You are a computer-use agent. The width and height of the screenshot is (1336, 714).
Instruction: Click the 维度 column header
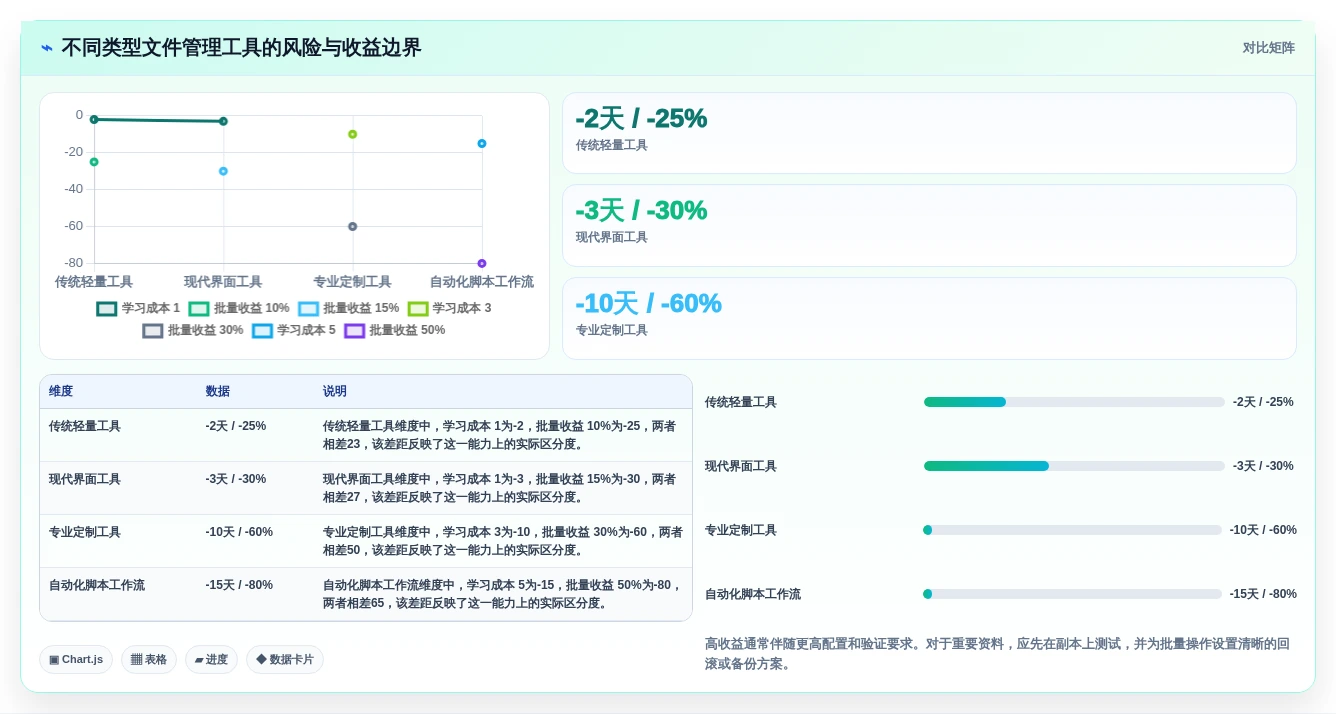coord(61,391)
